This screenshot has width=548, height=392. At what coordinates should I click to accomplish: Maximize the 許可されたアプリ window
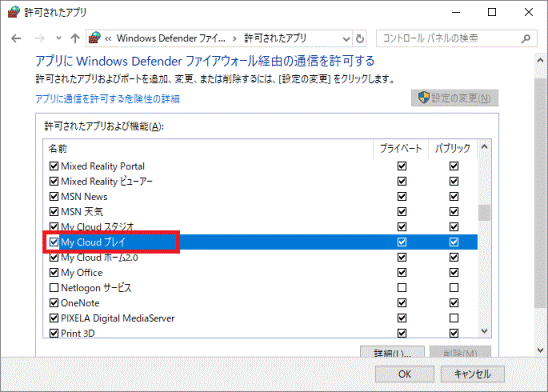coord(492,12)
